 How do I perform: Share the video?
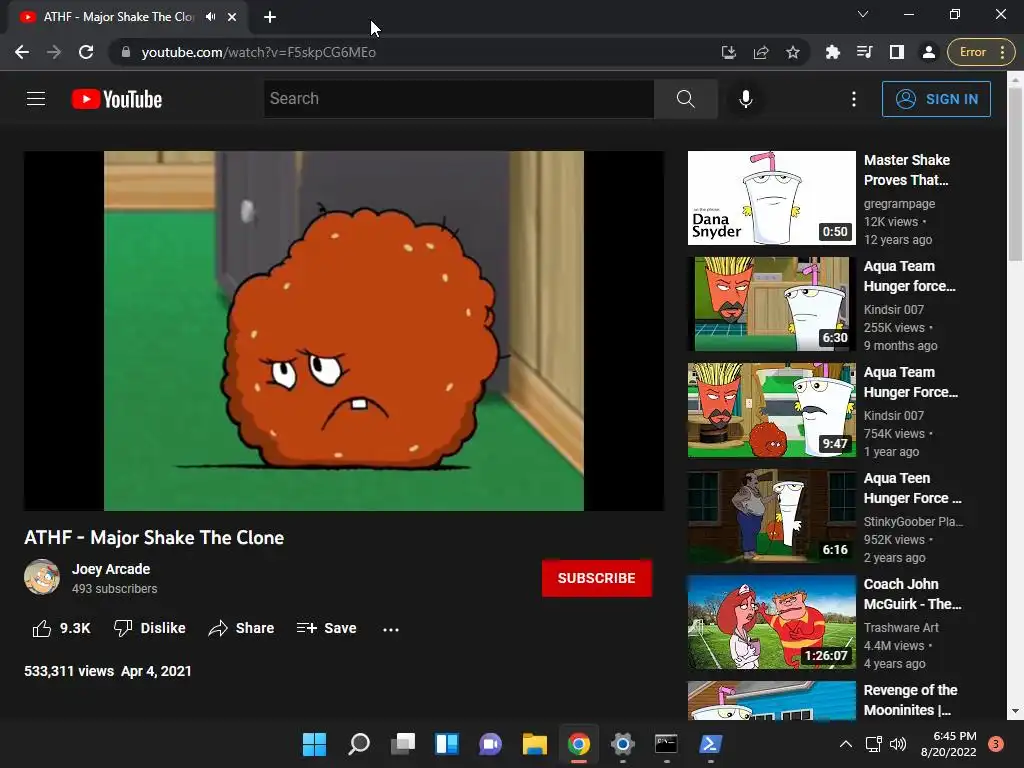click(241, 628)
